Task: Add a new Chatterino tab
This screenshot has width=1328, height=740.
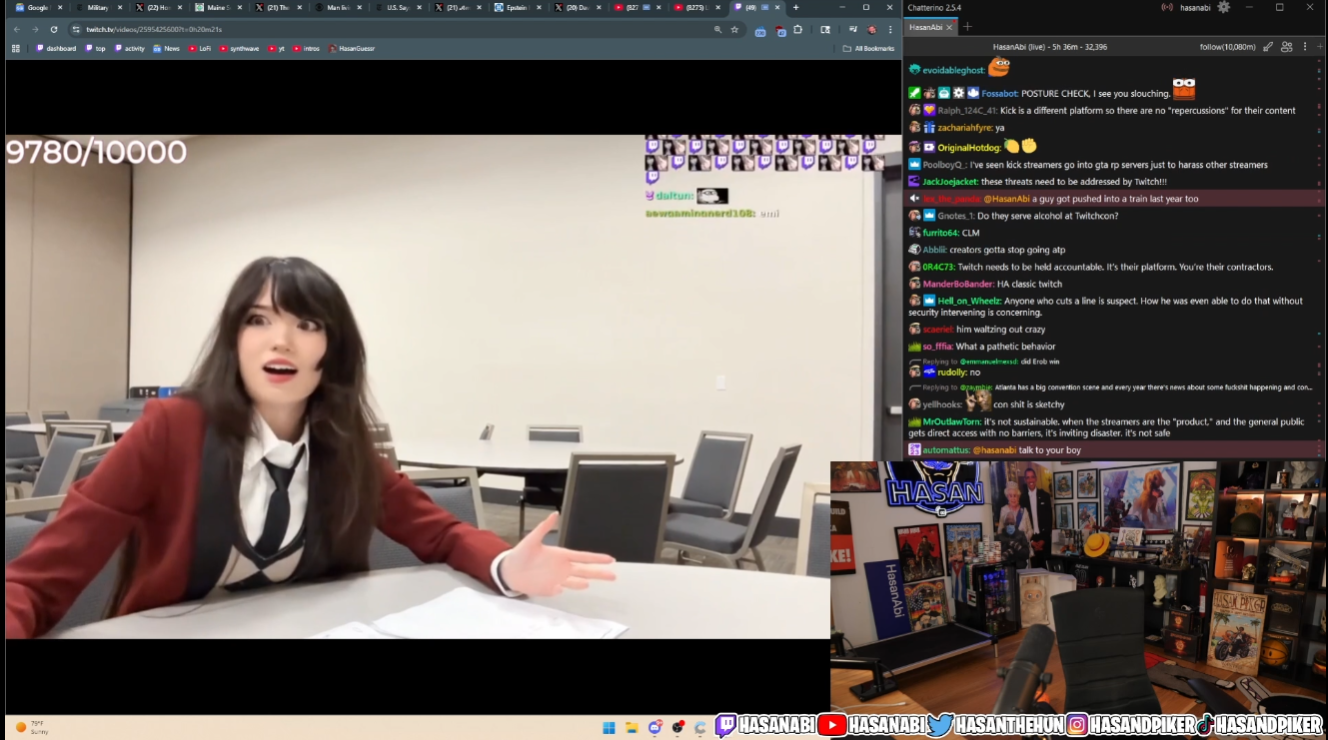Action: pyautogui.click(x=967, y=27)
